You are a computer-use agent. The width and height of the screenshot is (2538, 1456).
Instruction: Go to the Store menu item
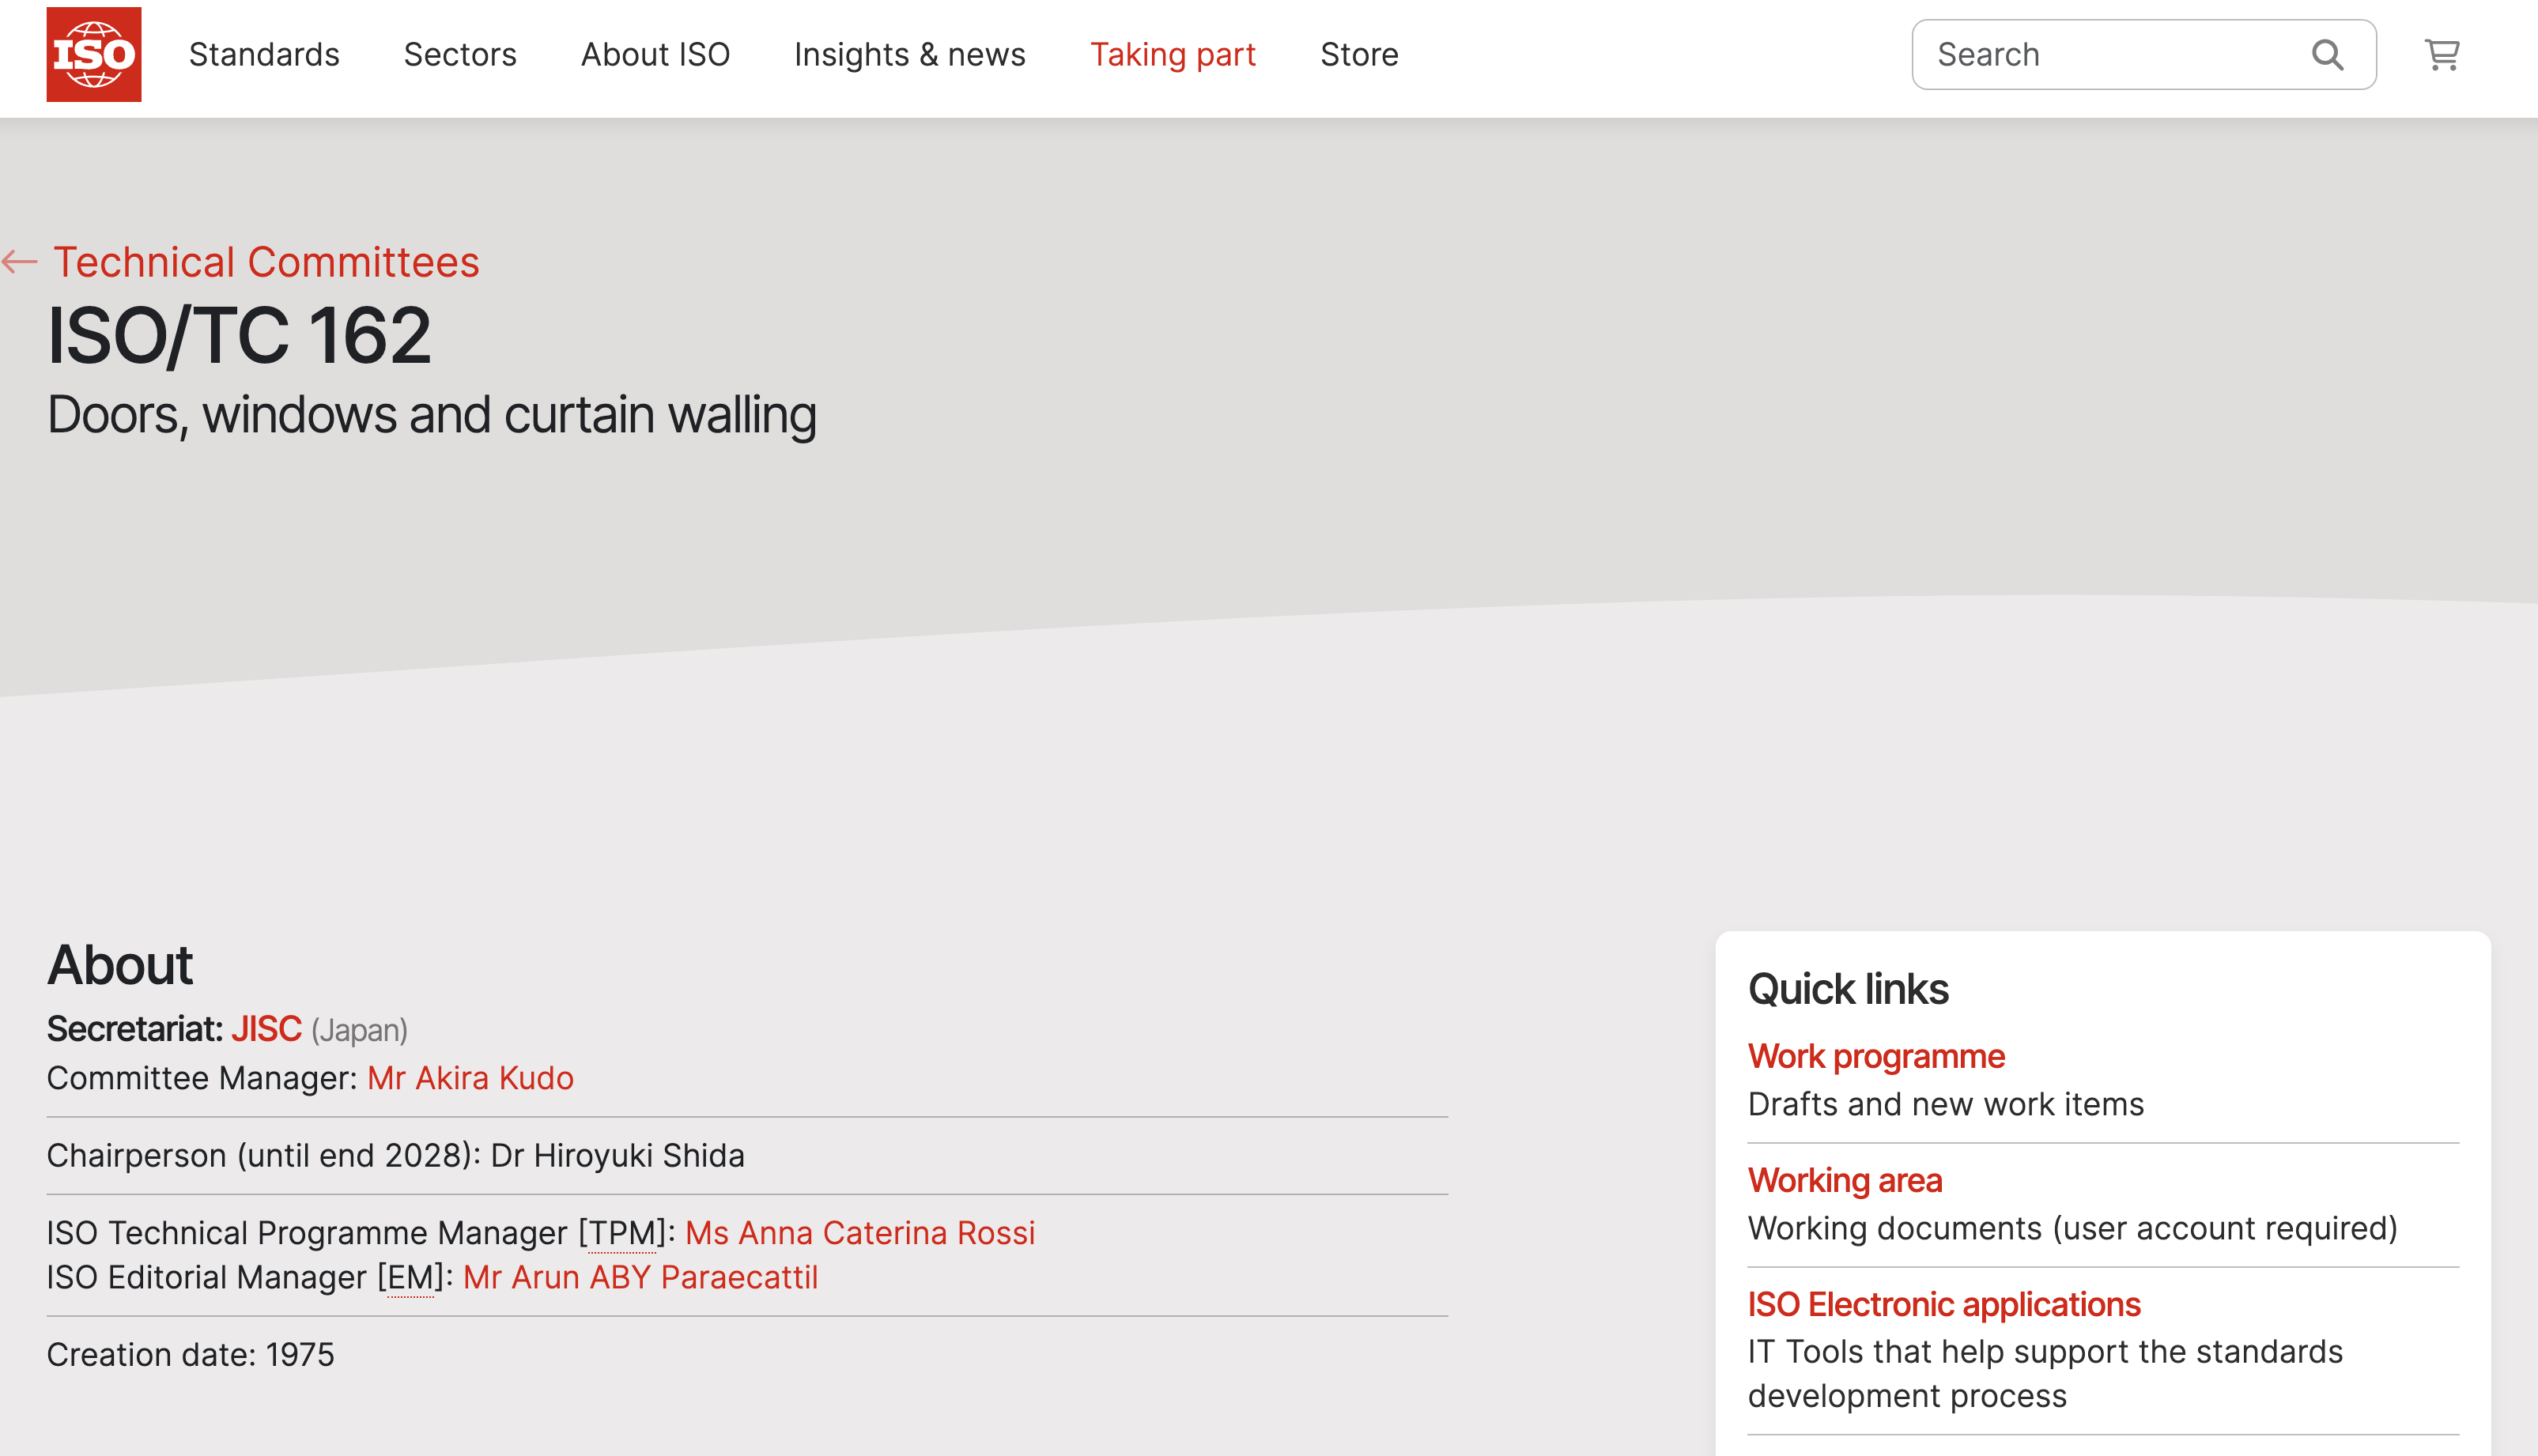tap(1359, 54)
